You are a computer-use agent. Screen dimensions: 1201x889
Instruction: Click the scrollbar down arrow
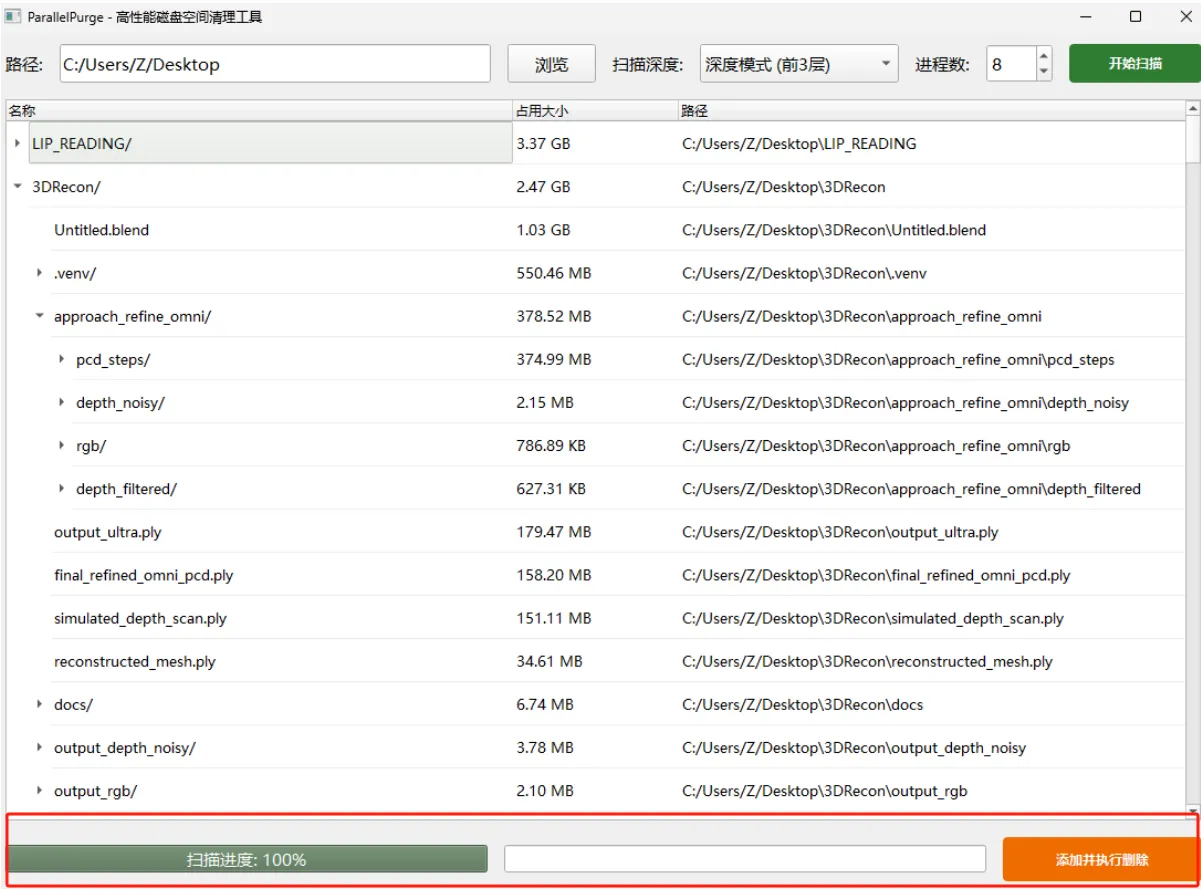click(x=1192, y=810)
